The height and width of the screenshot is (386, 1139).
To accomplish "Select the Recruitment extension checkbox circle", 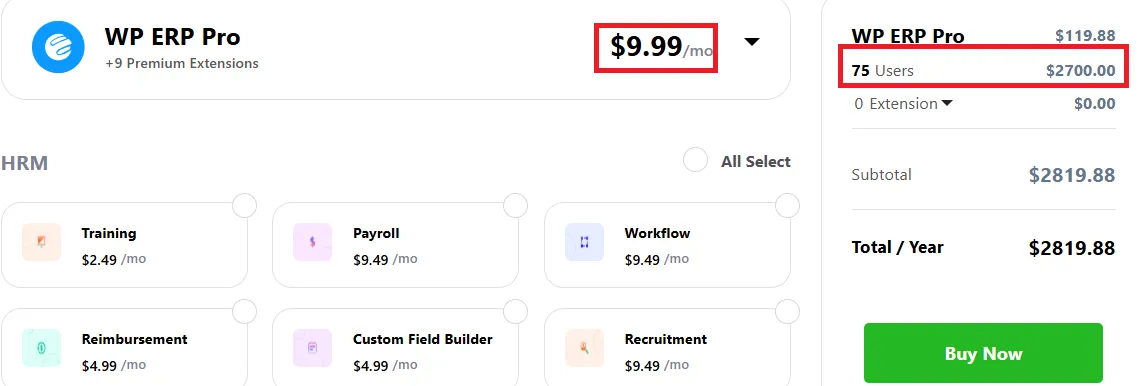I will (x=787, y=312).
